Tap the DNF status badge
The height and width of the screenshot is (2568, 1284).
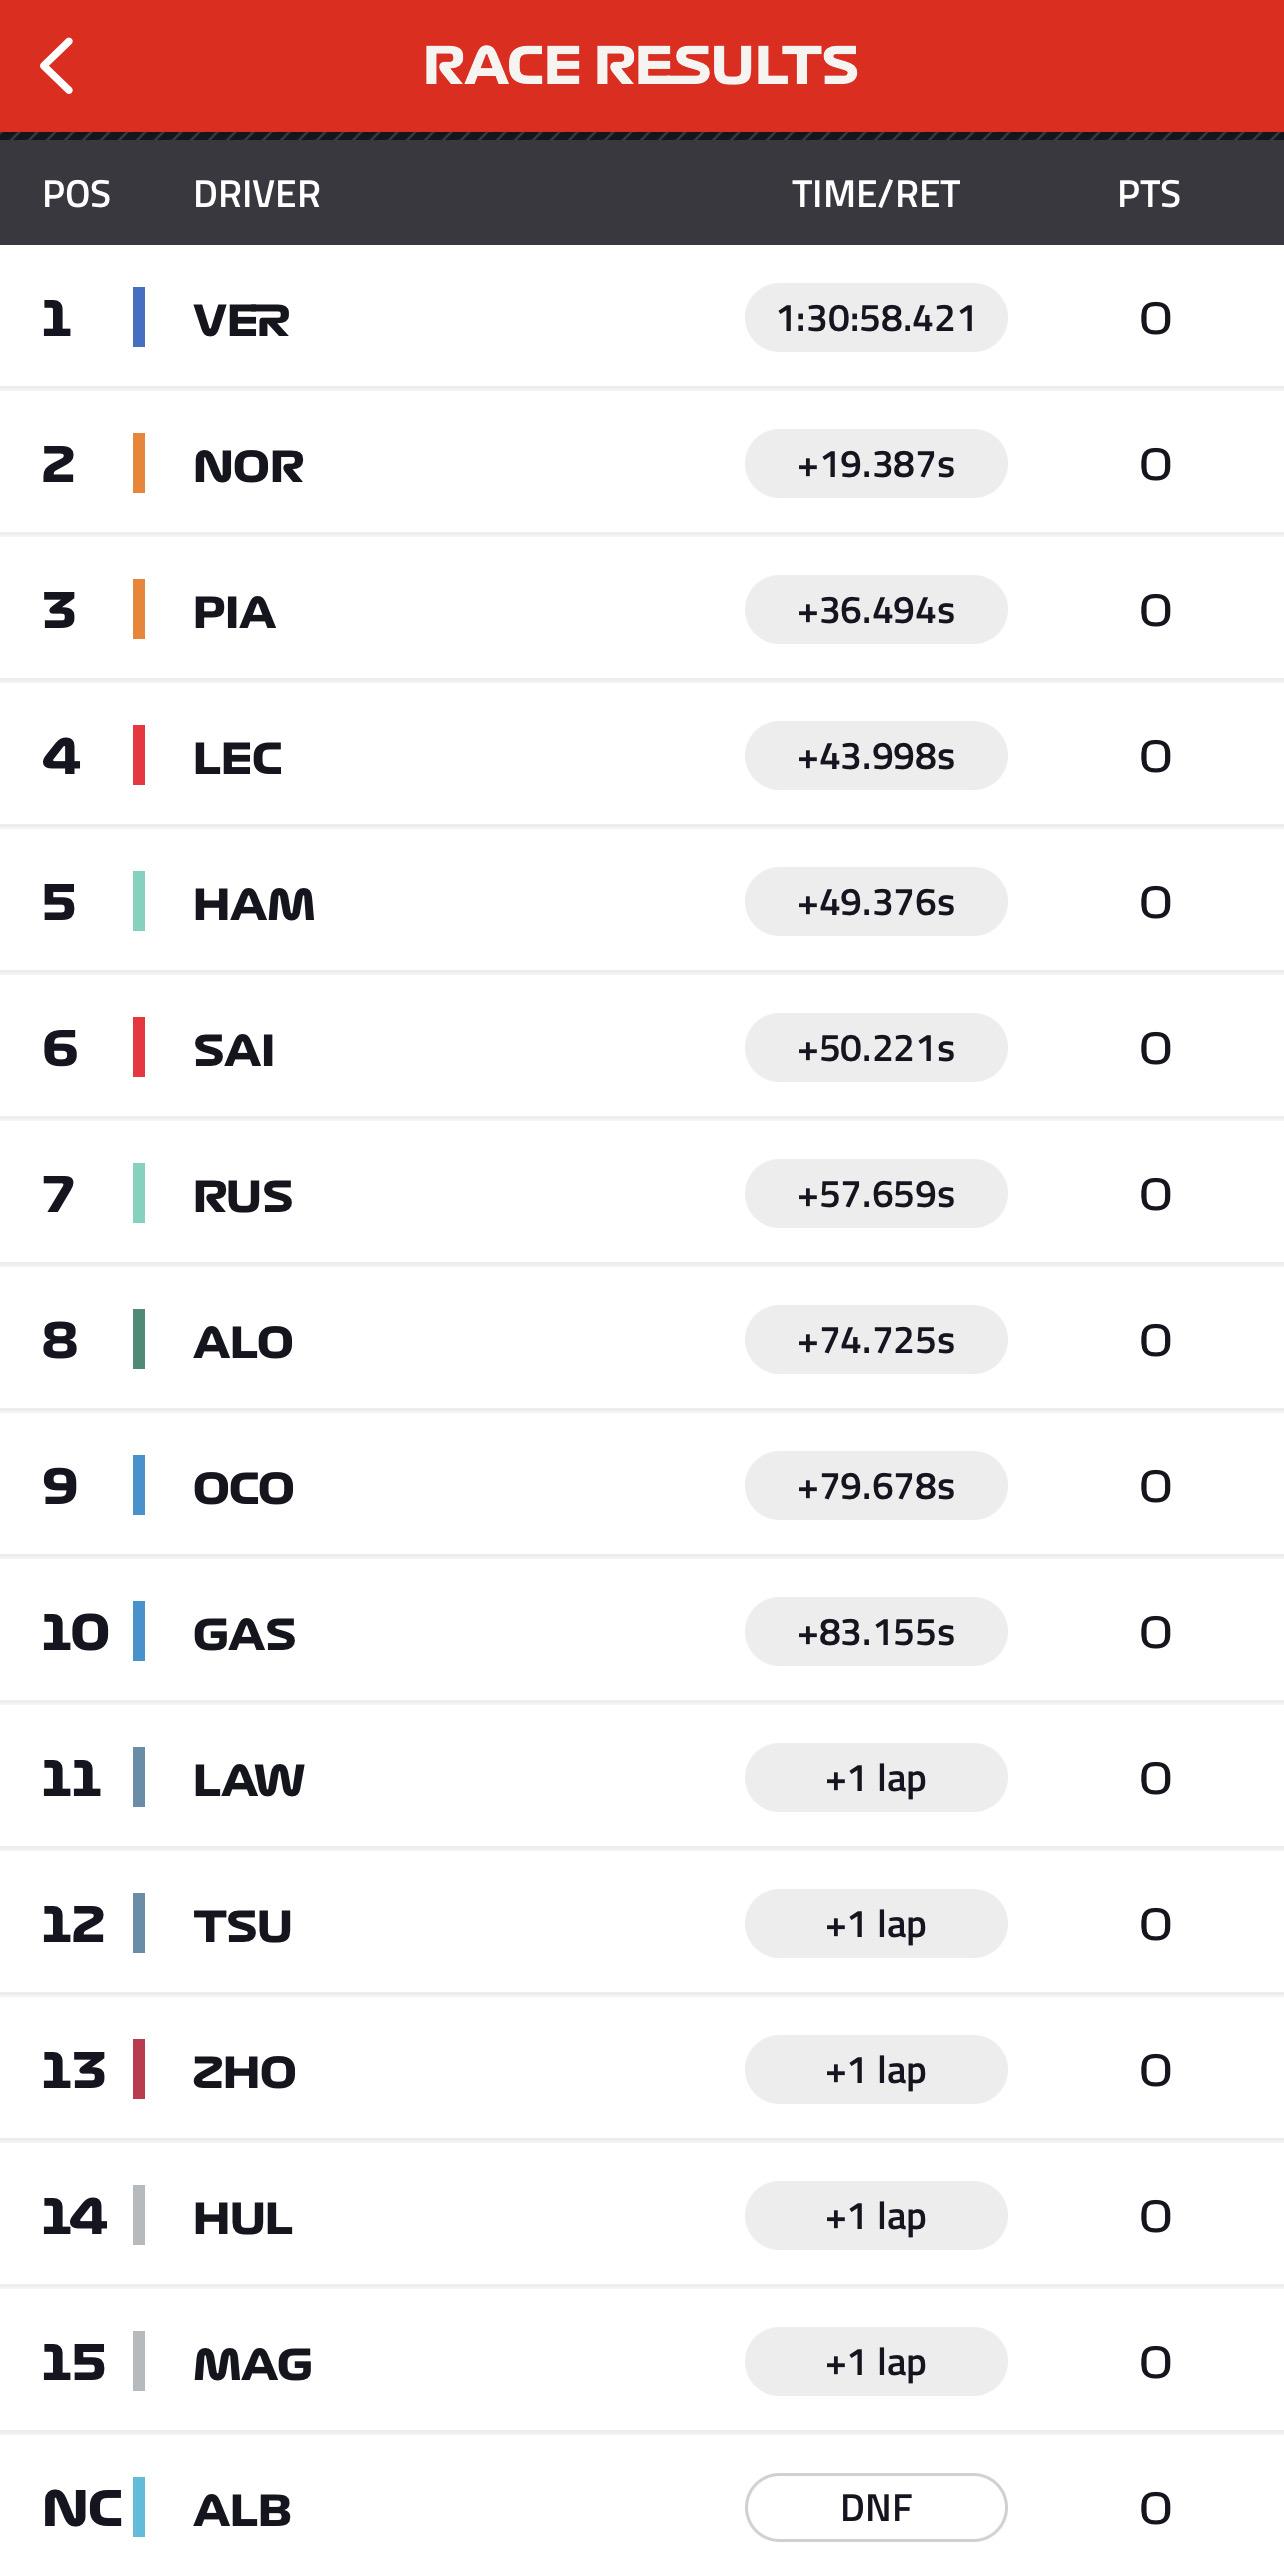[875, 2507]
